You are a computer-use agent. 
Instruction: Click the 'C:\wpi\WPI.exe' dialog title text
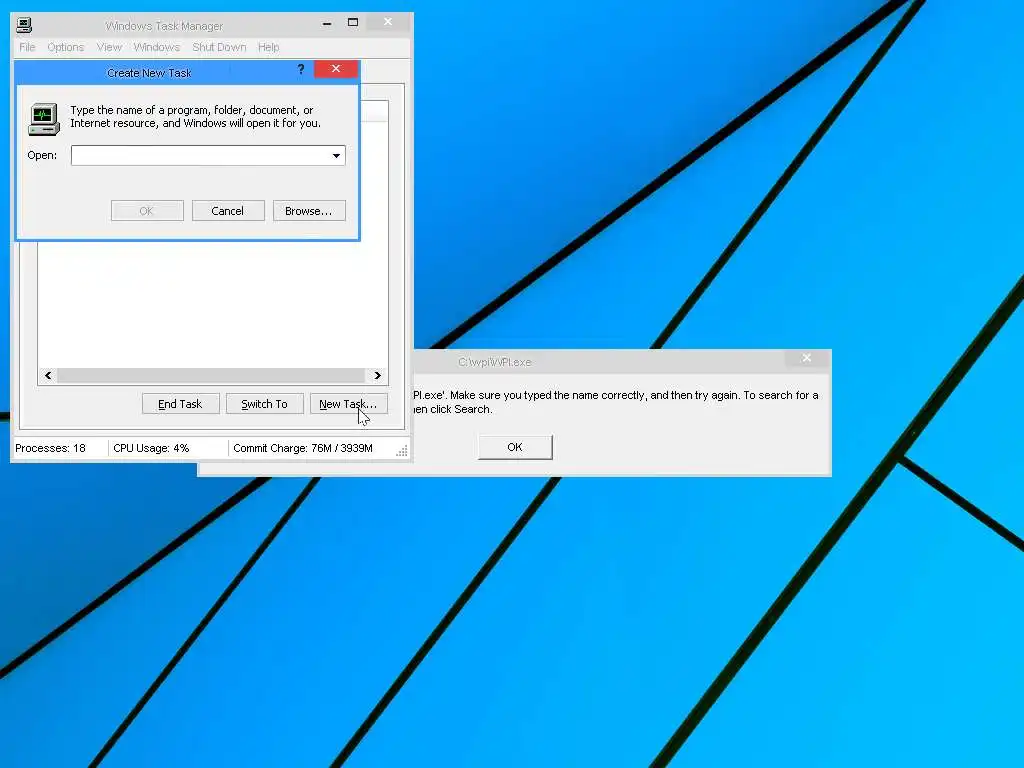(x=494, y=362)
